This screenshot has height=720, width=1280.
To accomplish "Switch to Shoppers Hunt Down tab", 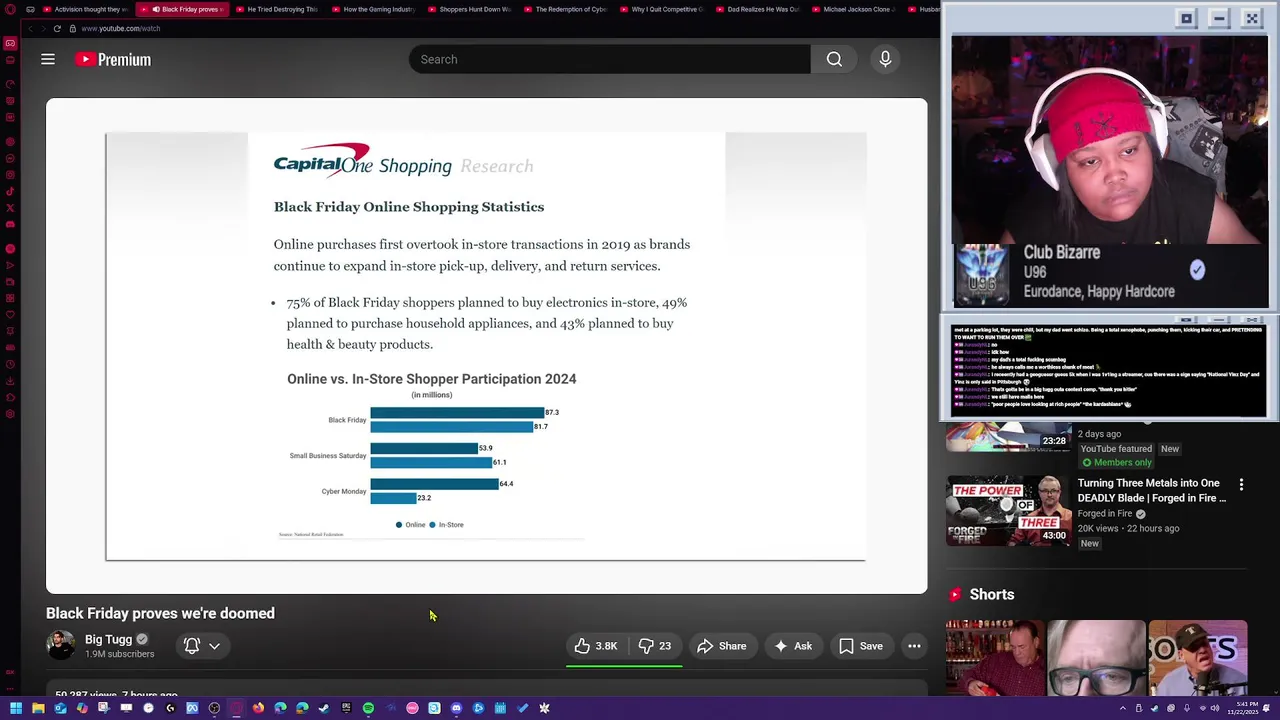I will click(x=468, y=9).
